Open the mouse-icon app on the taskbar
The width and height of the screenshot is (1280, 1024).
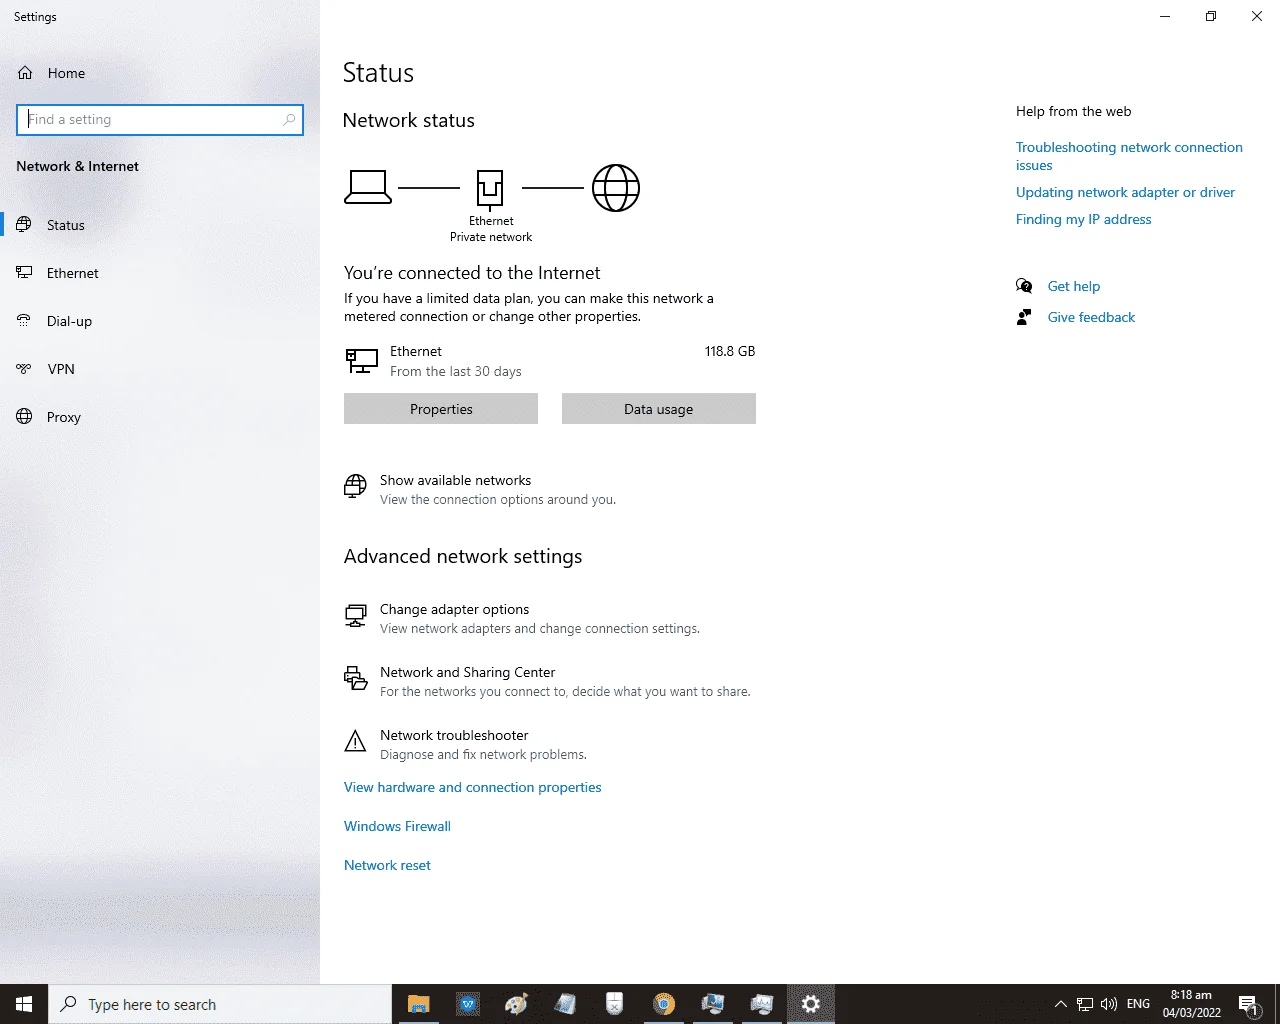pyautogui.click(x=615, y=1004)
